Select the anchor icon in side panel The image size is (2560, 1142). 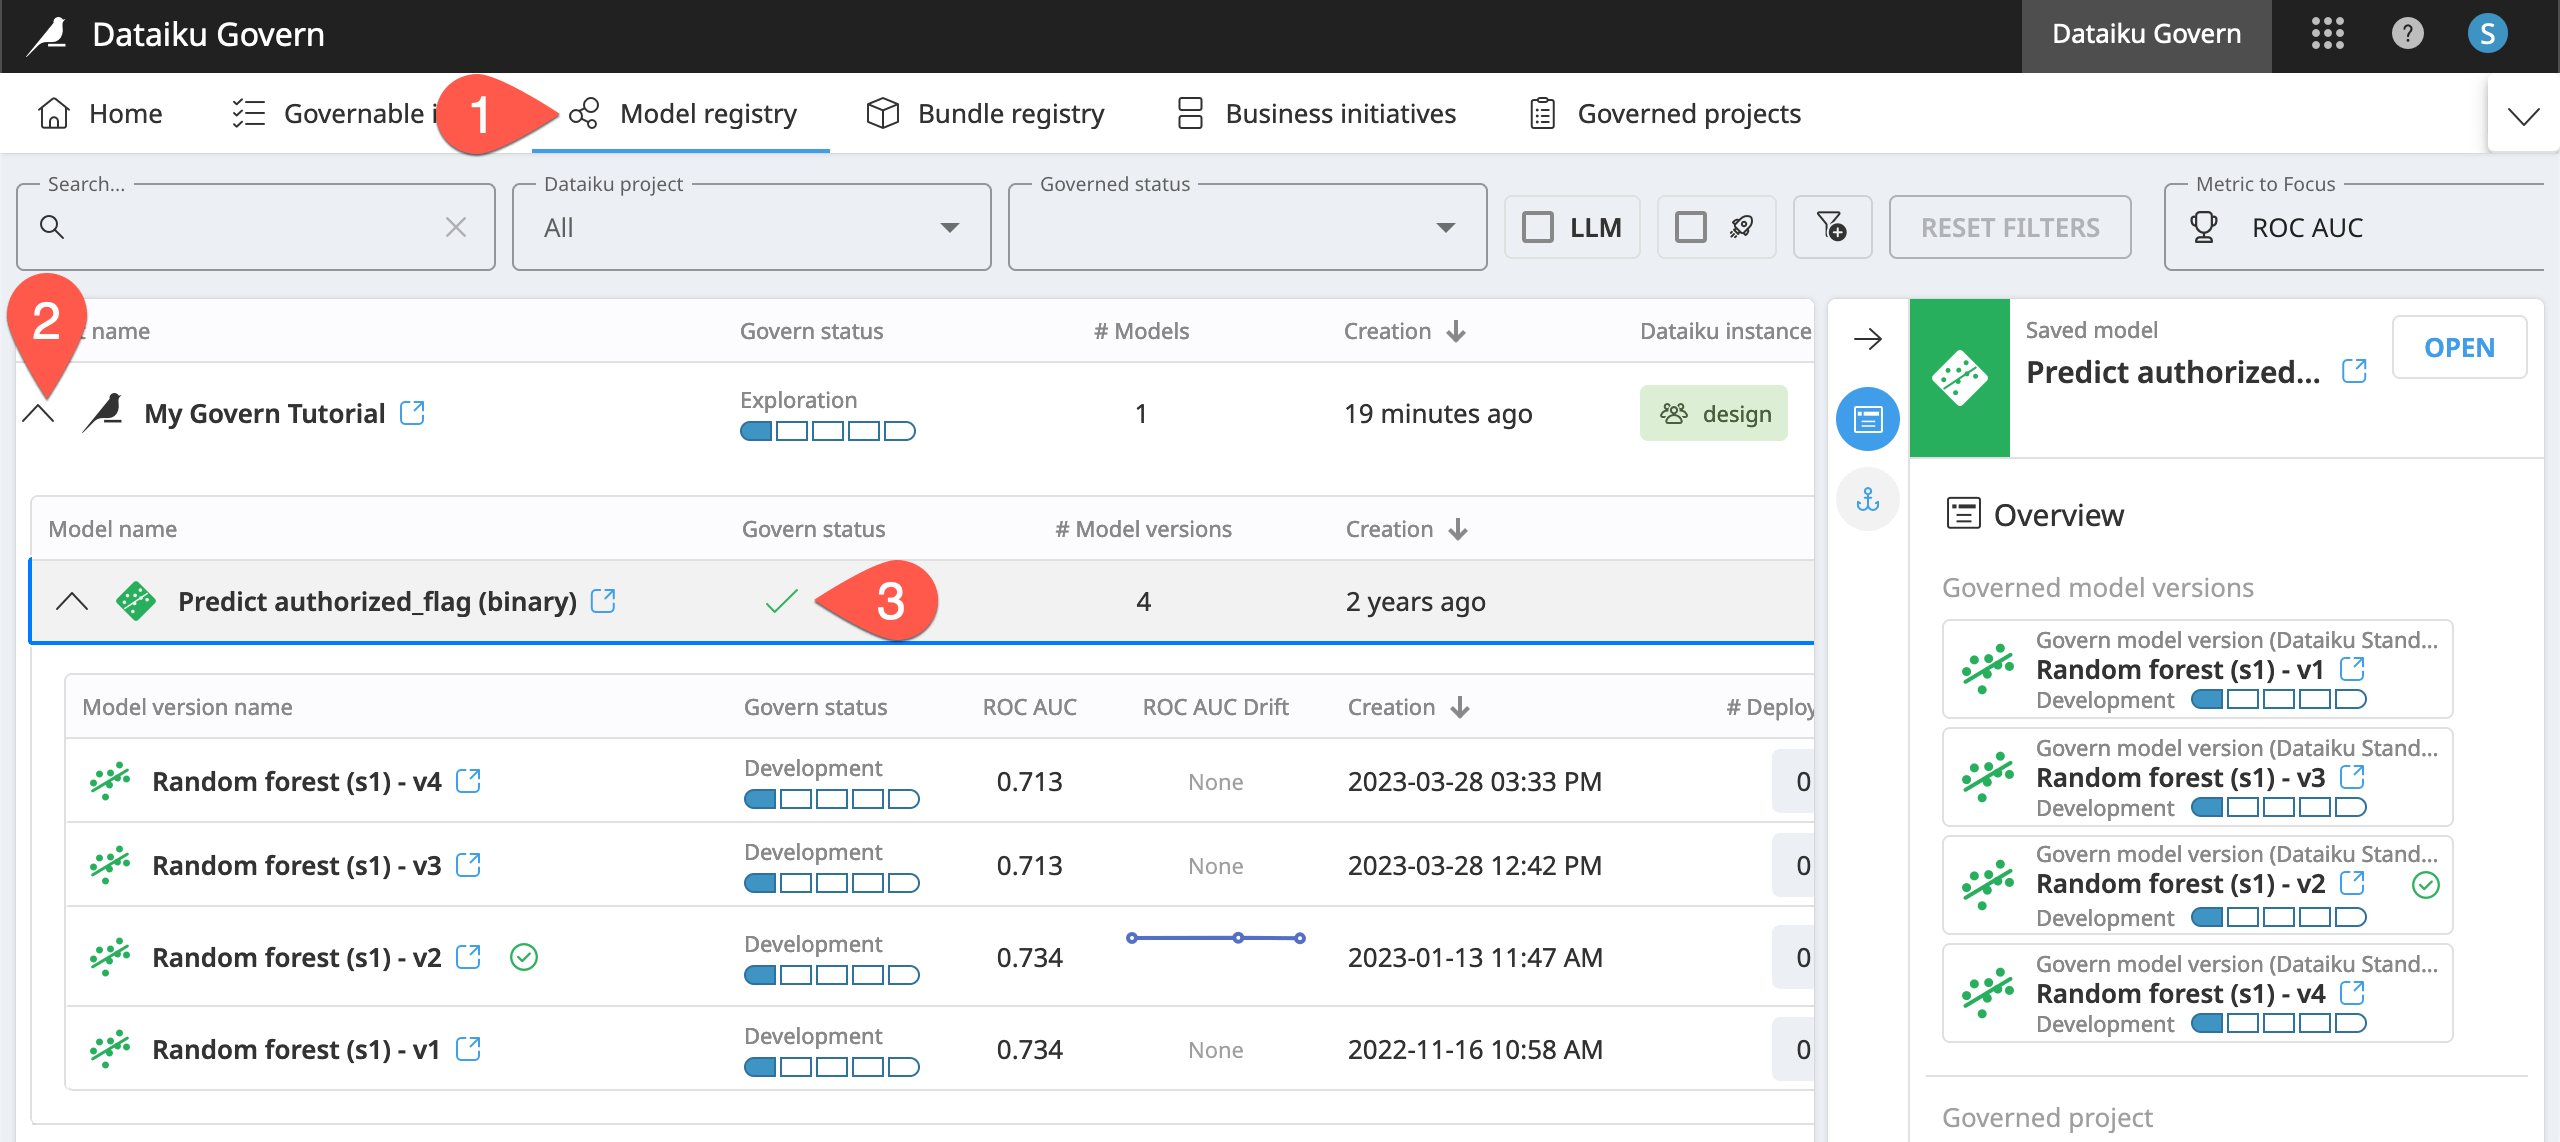click(1867, 499)
